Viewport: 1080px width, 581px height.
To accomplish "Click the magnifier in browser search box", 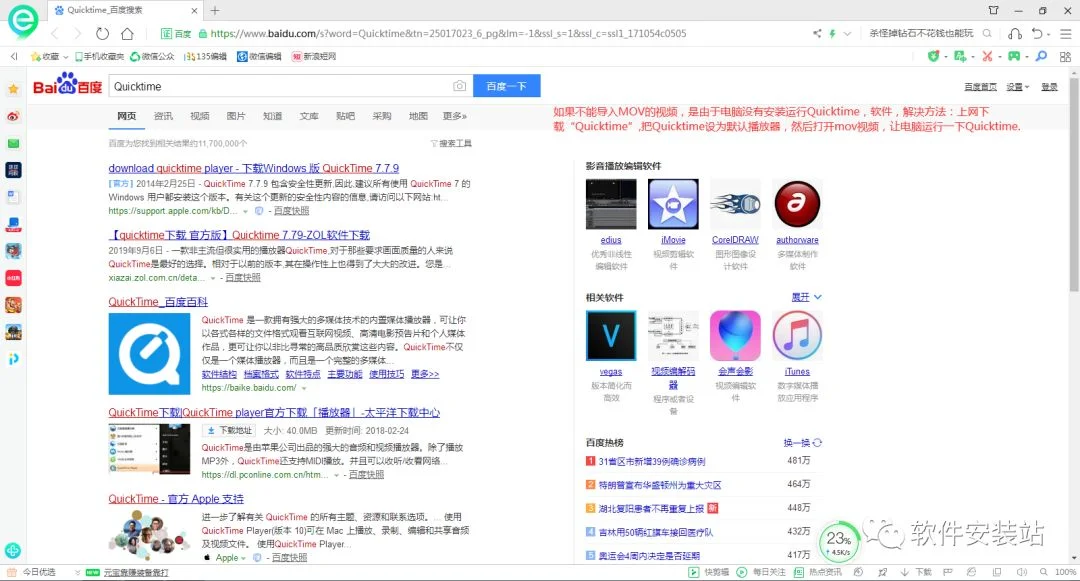I will coord(987,33).
